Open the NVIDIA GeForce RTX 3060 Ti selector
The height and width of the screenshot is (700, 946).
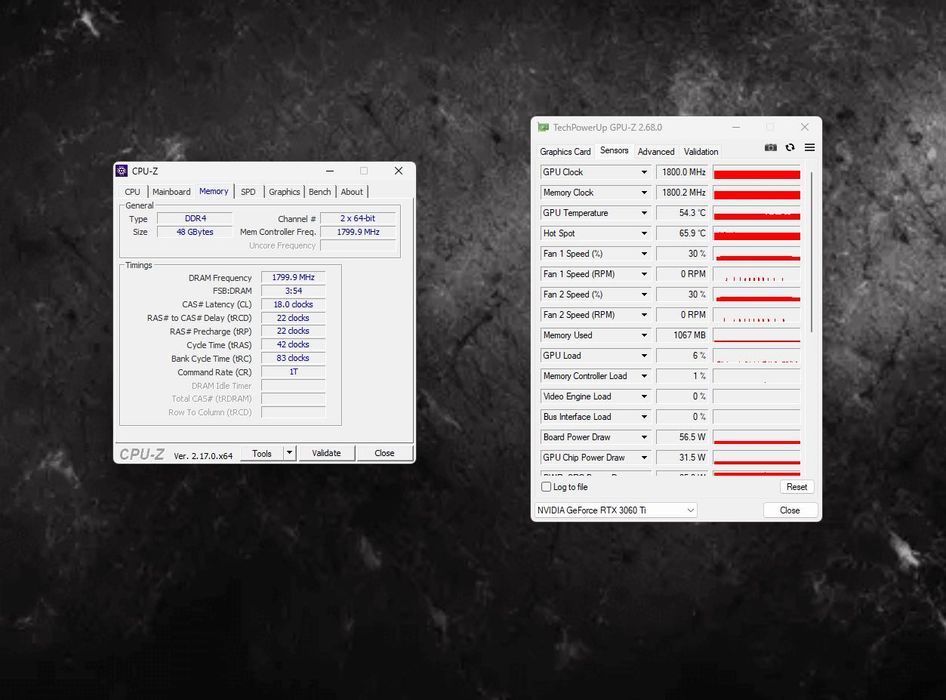(x=615, y=510)
